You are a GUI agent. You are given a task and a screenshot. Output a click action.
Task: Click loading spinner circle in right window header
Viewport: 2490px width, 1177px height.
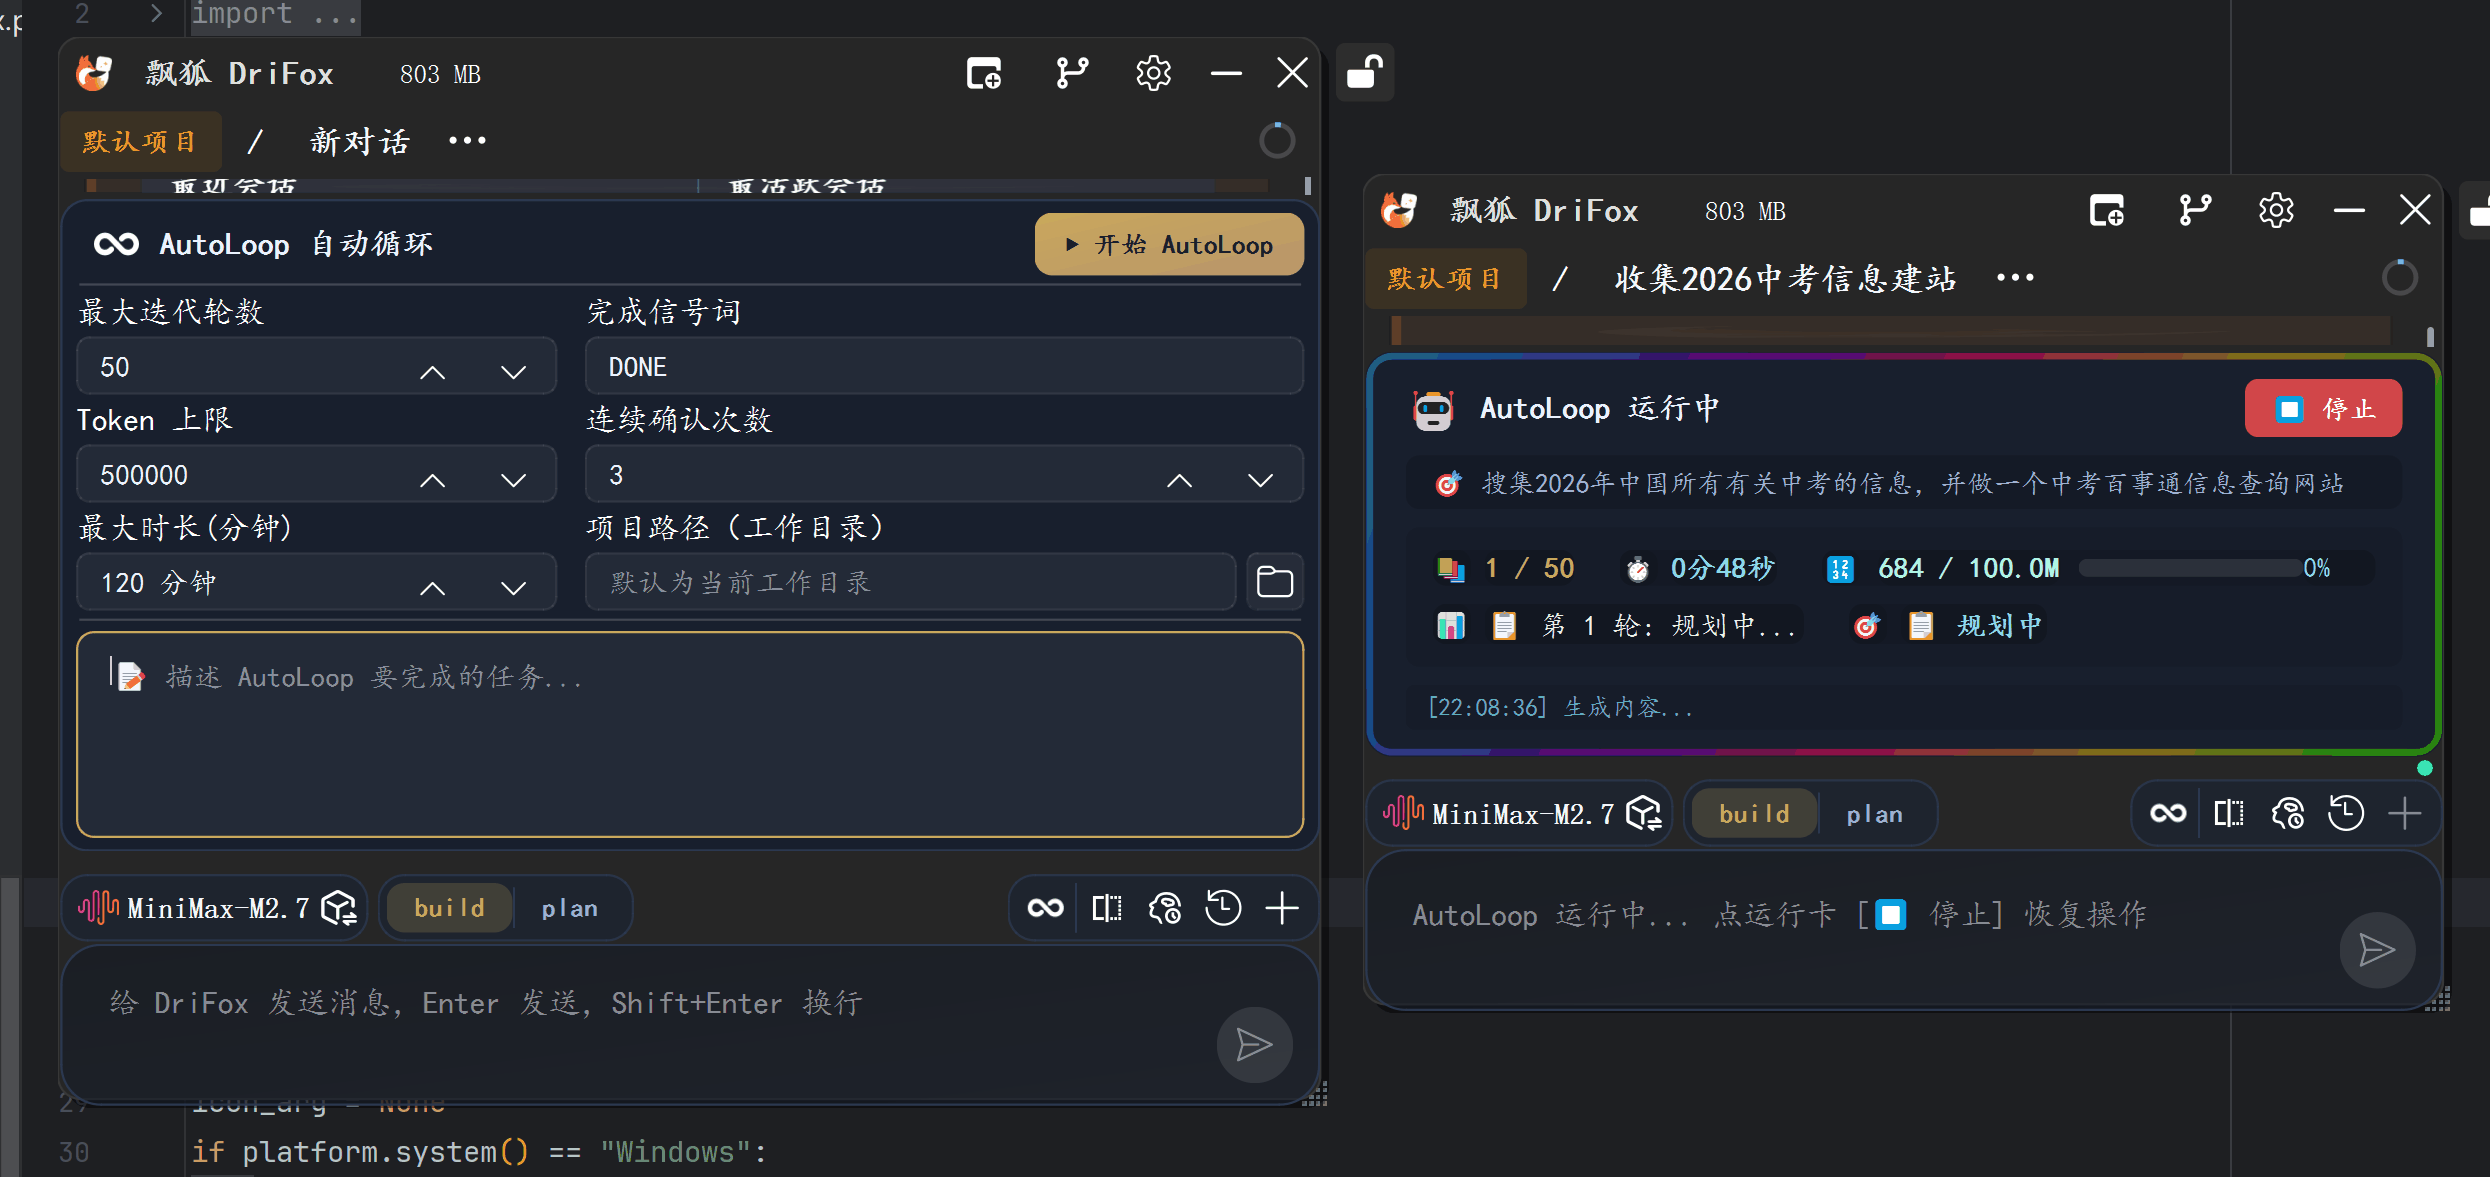2399,278
